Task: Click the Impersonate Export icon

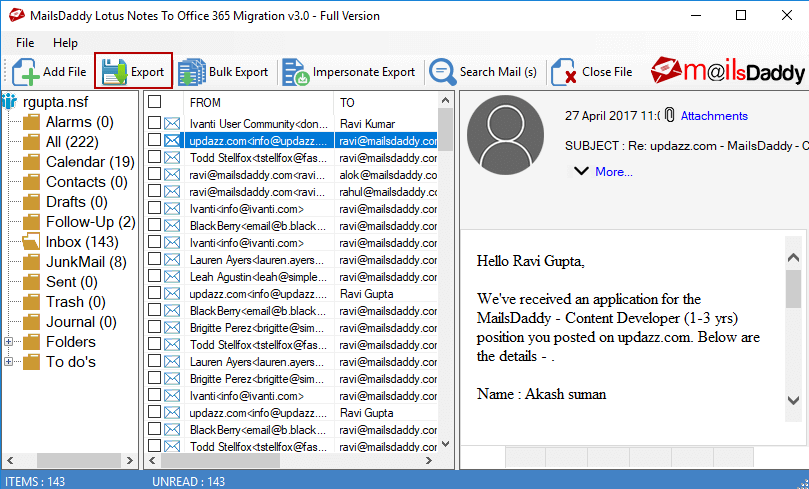Action: point(296,72)
